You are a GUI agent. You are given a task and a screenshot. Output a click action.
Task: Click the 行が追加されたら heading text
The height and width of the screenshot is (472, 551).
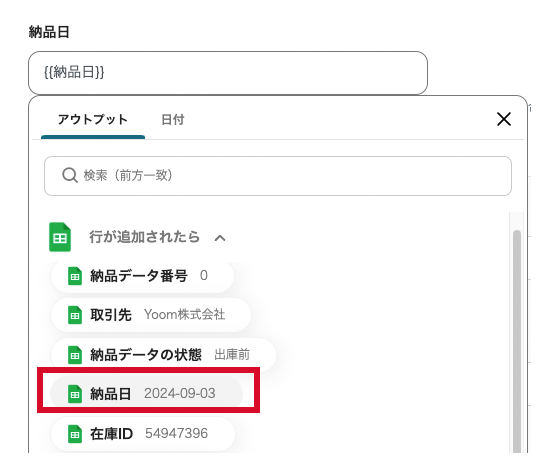[x=144, y=237]
